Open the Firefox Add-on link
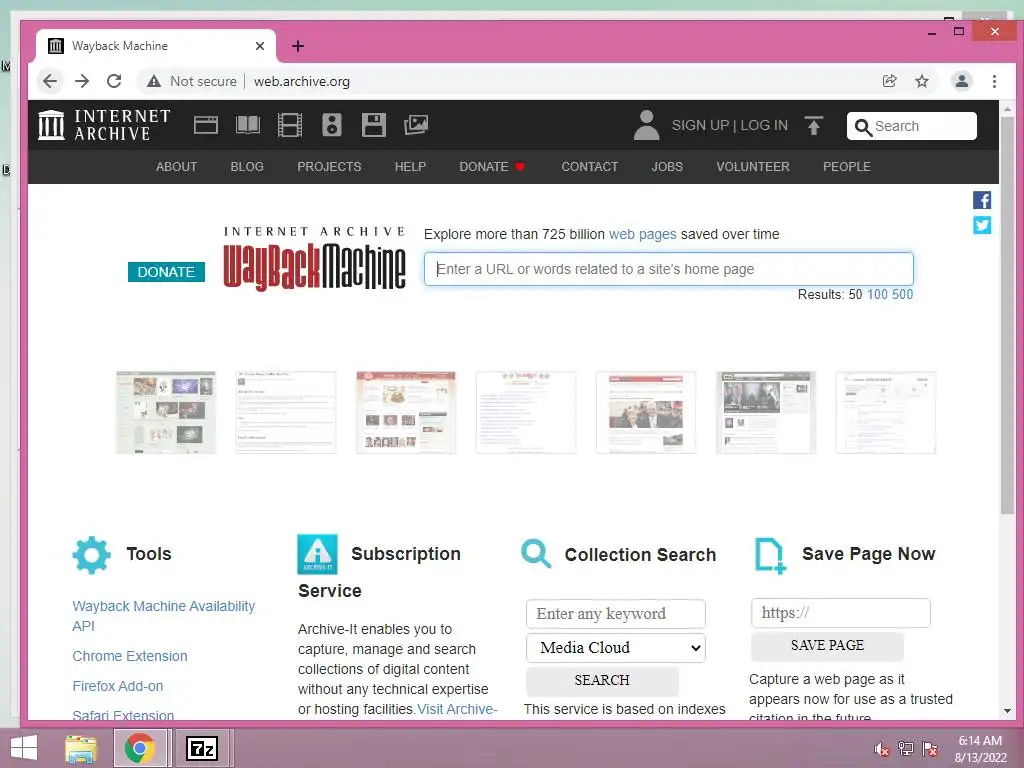Screen dimensions: 1024x768 (x=118, y=686)
